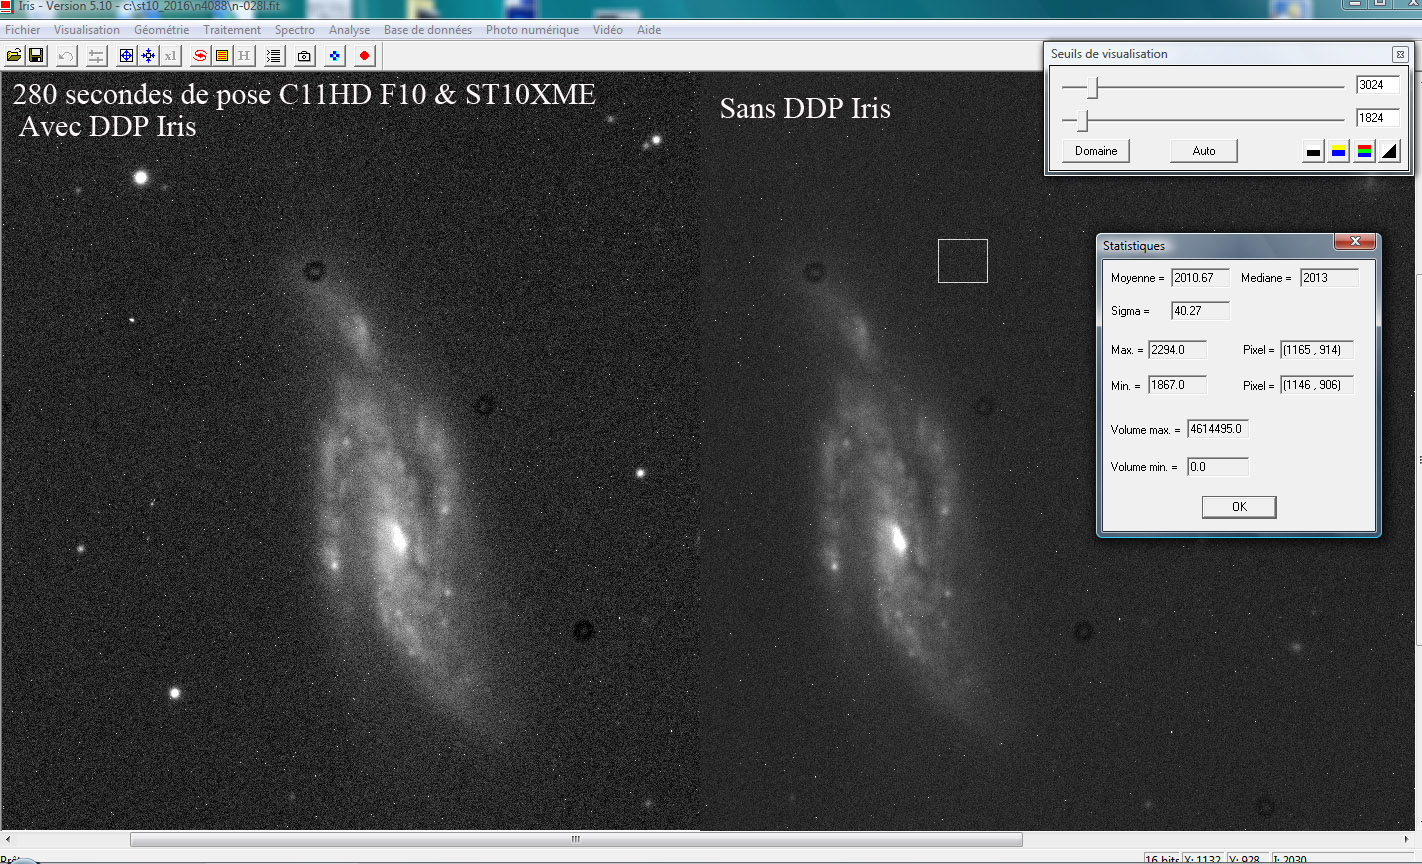Viewport: 1422px width, 864px height.
Task: Select the black palette icon in Seuils
Action: click(x=1313, y=151)
